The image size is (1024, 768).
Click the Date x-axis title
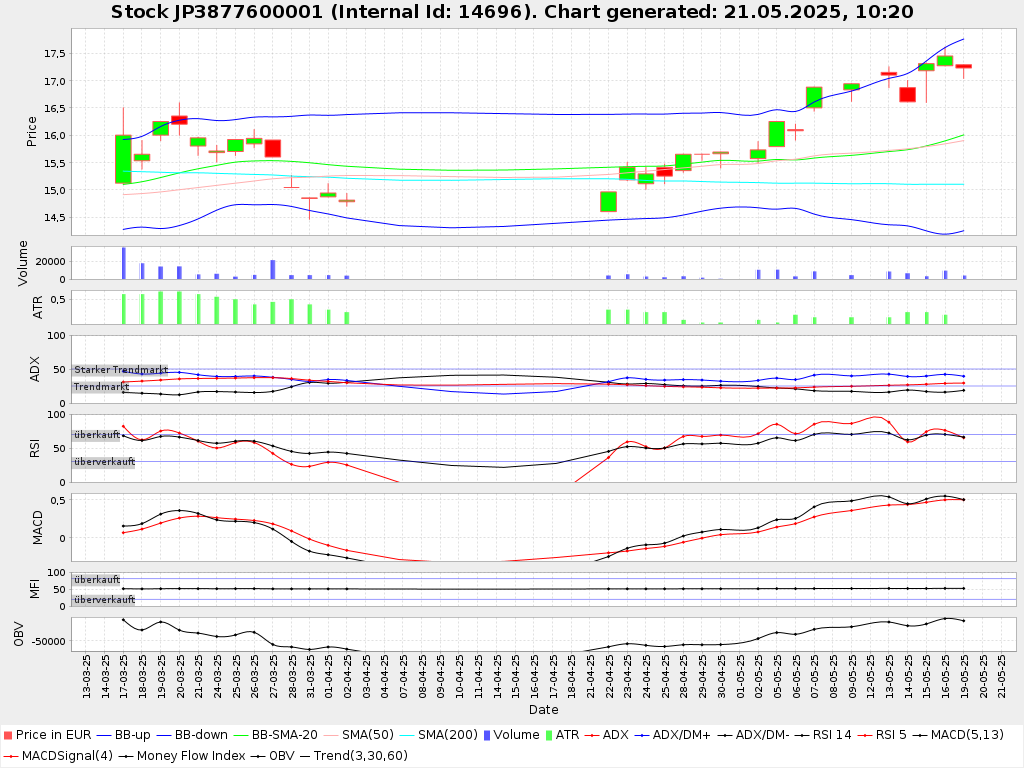pos(543,709)
